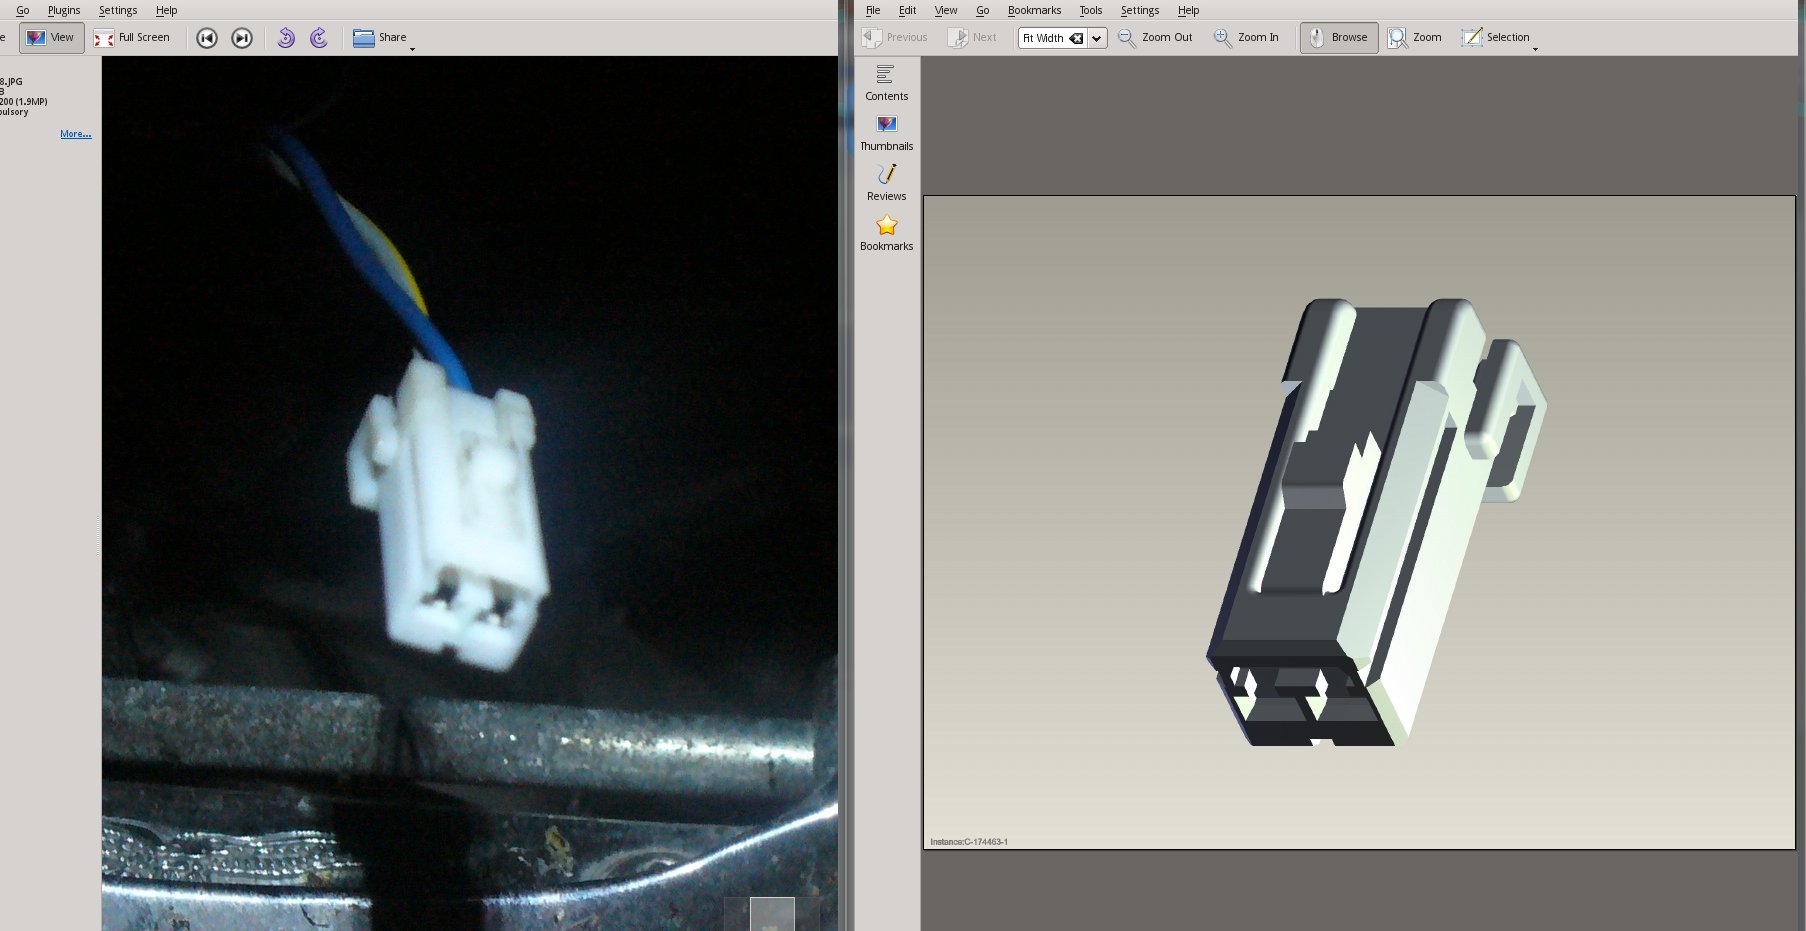The height and width of the screenshot is (931, 1806).
Task: Click the connector 3D model page
Action: point(1359,522)
